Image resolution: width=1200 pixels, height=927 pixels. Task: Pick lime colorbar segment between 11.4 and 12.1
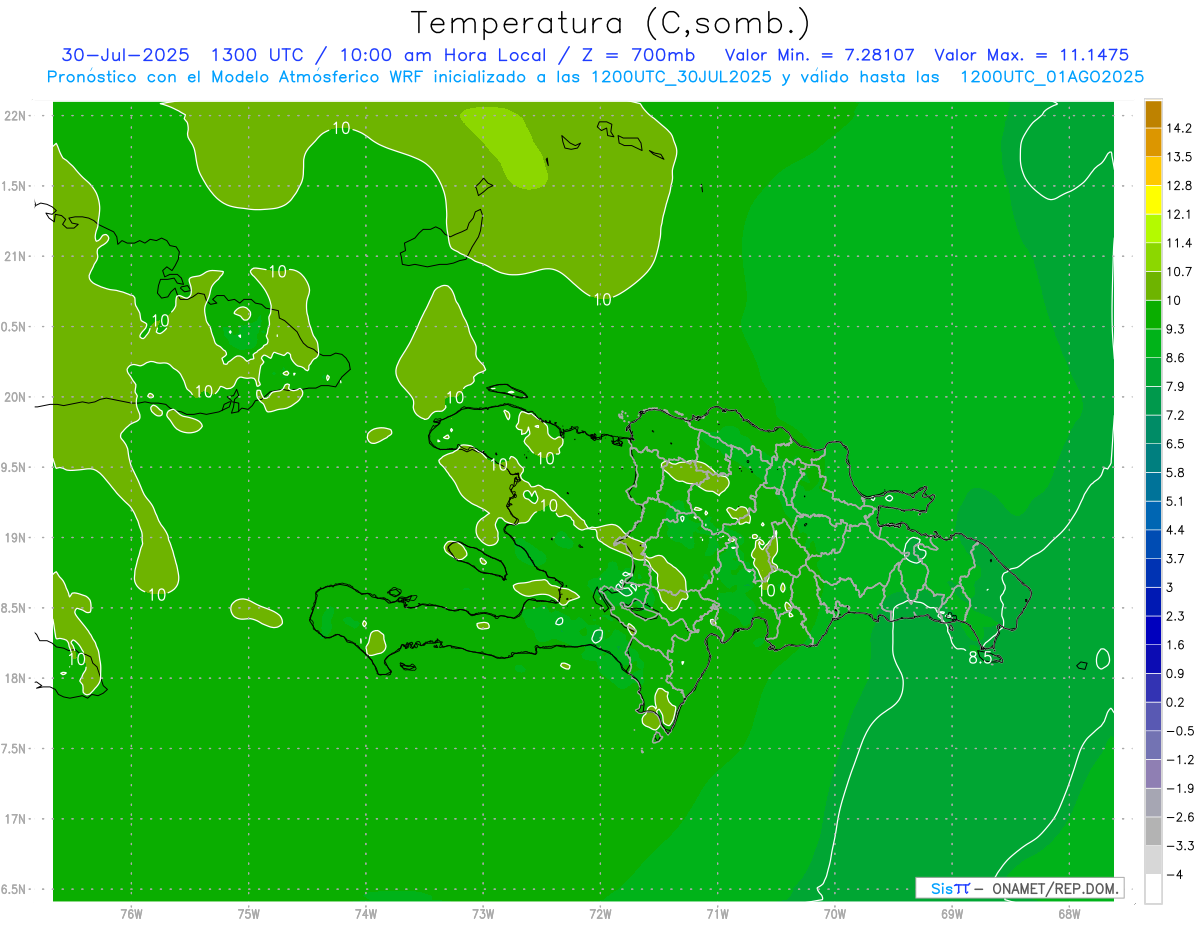[x=1153, y=229]
